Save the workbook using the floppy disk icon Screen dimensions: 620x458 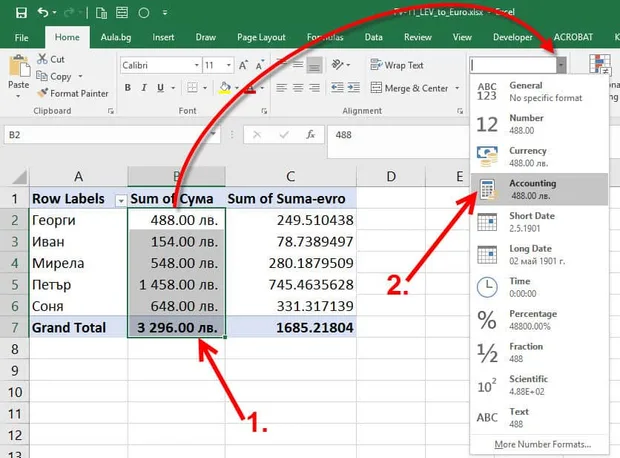pos(21,13)
